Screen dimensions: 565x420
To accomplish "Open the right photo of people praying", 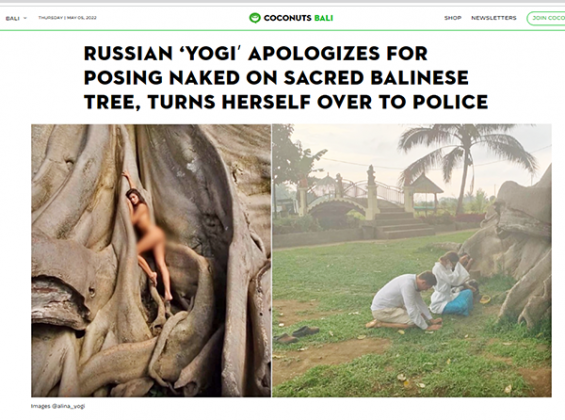I will coord(412,260).
